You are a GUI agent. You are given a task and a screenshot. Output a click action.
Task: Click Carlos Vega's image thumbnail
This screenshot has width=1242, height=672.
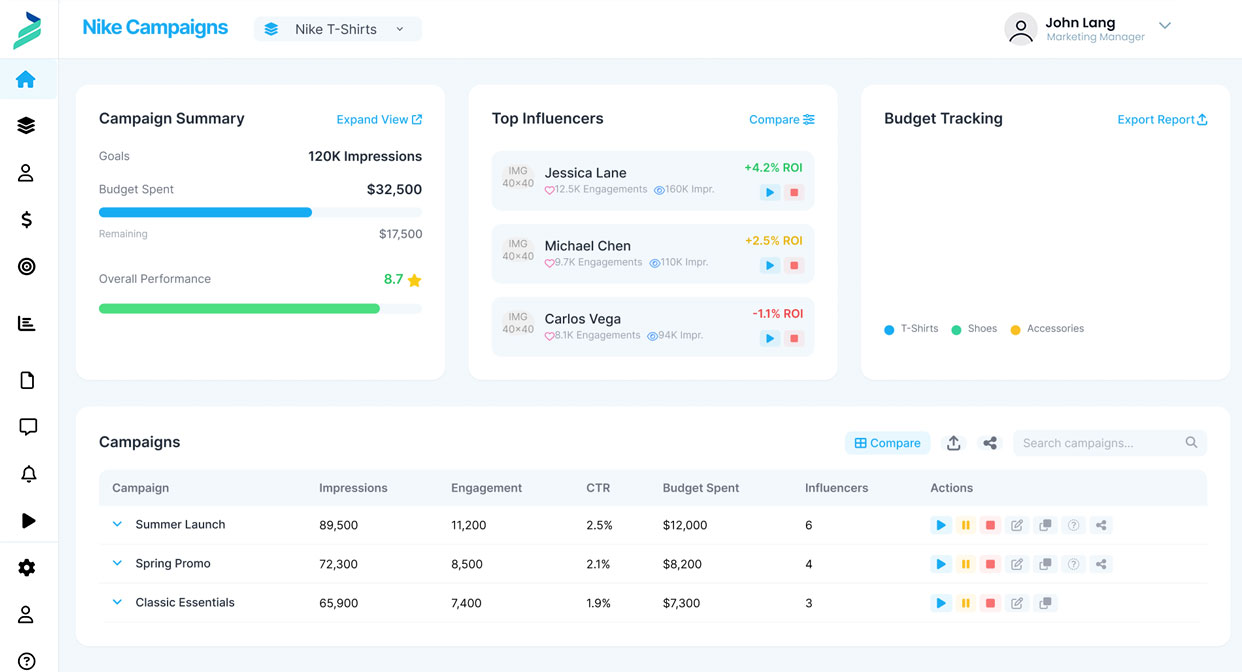518,323
